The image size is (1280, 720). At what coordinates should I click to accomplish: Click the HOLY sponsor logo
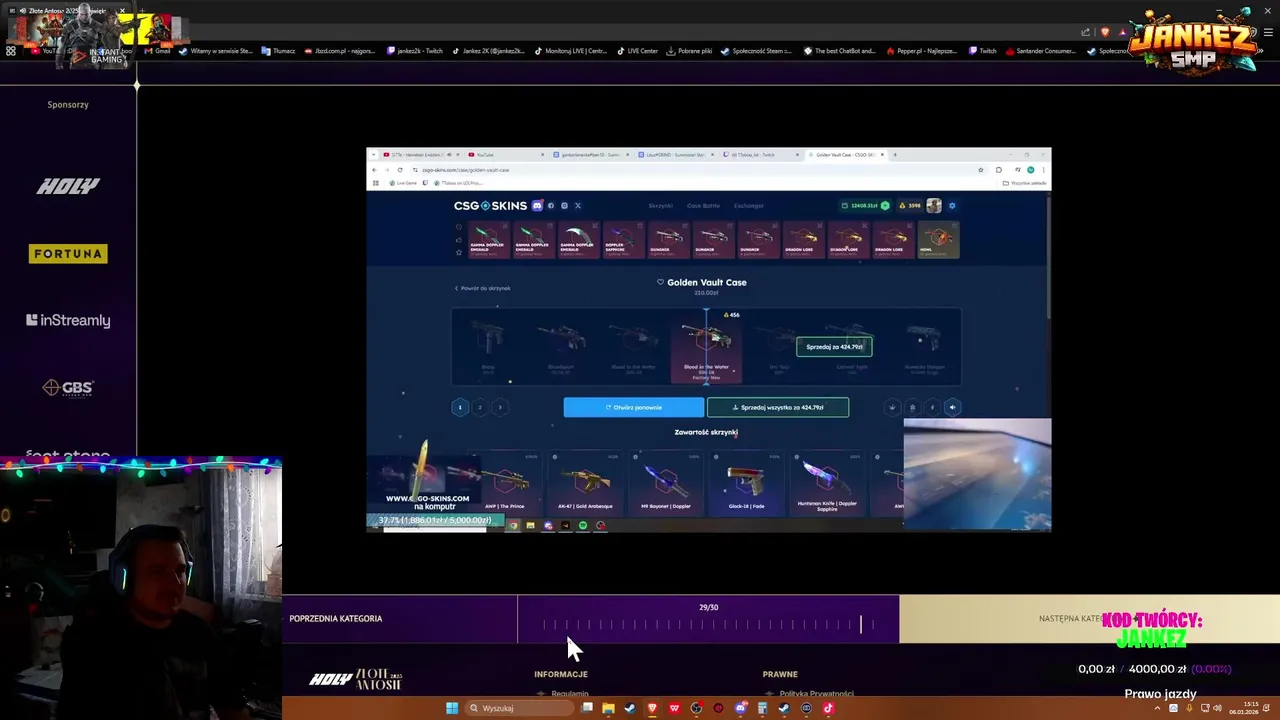point(68,186)
